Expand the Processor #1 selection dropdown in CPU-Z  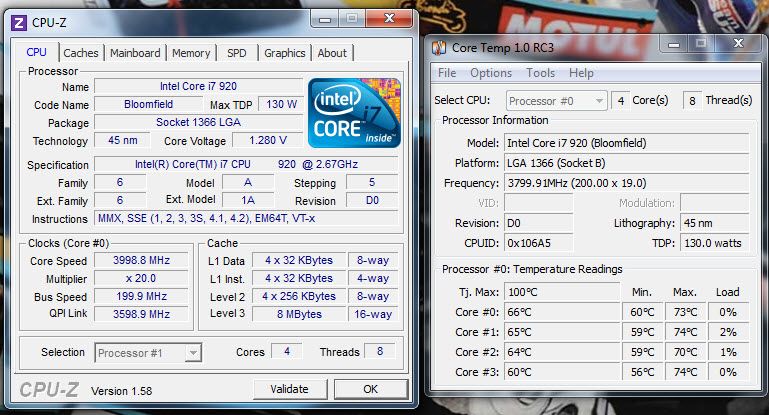(x=193, y=353)
